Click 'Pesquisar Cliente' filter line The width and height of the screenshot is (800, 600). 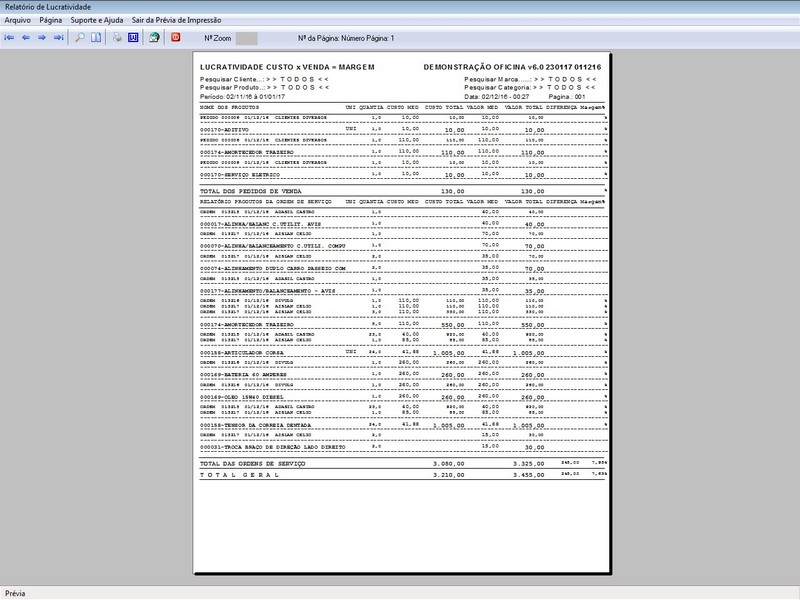[x=264, y=80]
